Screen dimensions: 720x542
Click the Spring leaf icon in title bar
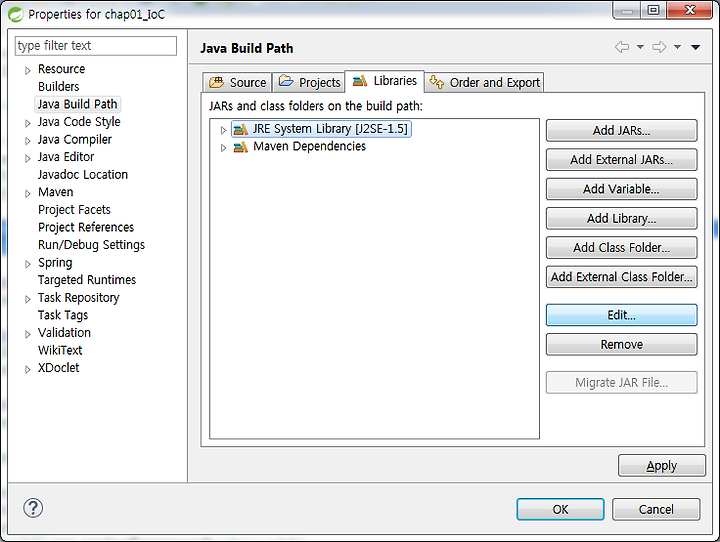pos(16,14)
